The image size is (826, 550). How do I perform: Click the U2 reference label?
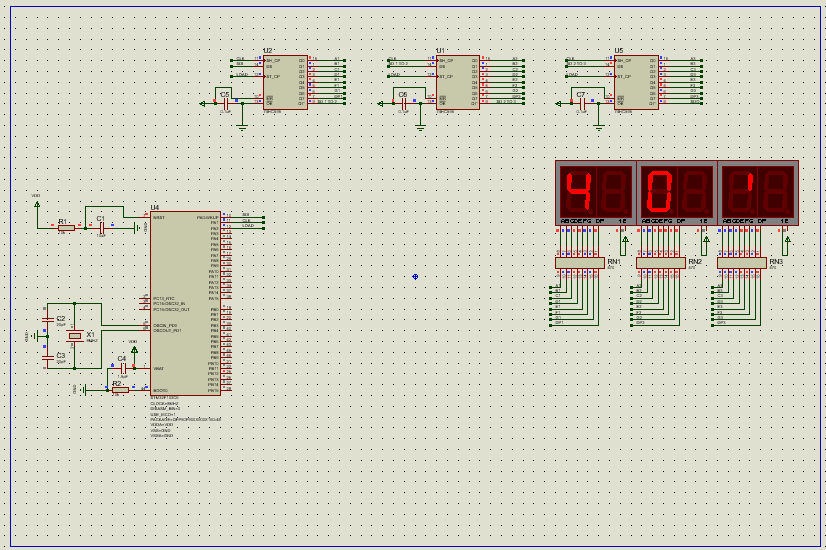268,51
